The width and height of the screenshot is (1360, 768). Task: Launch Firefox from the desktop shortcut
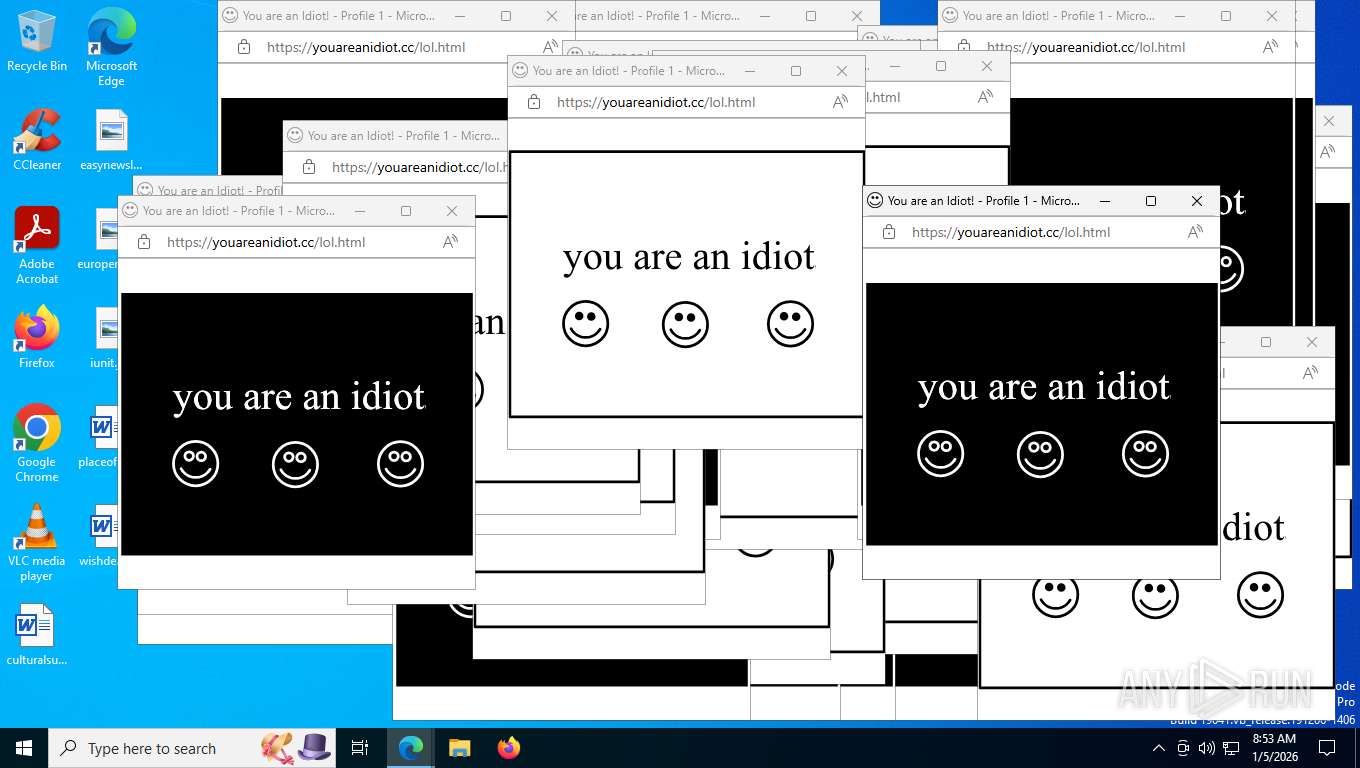tap(37, 337)
